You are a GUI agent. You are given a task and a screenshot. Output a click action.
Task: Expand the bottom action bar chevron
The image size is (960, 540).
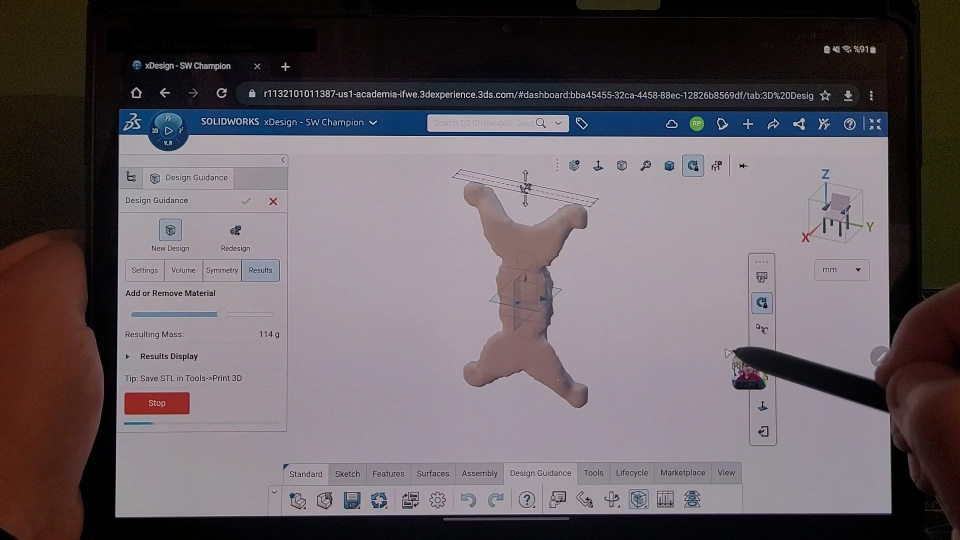tap(274, 492)
